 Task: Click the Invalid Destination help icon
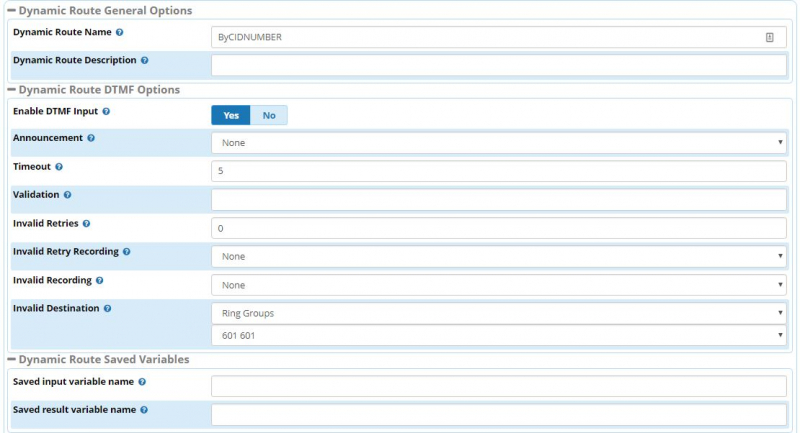point(107,308)
